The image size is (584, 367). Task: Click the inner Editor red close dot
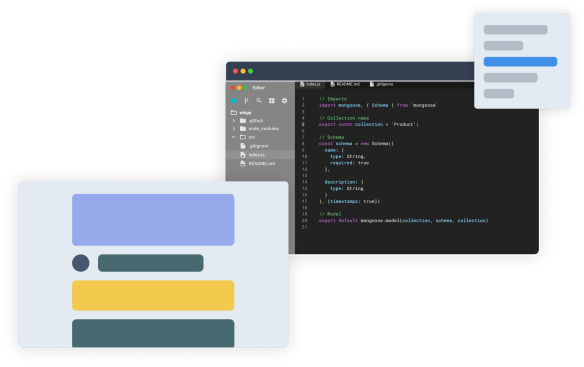pos(232,88)
